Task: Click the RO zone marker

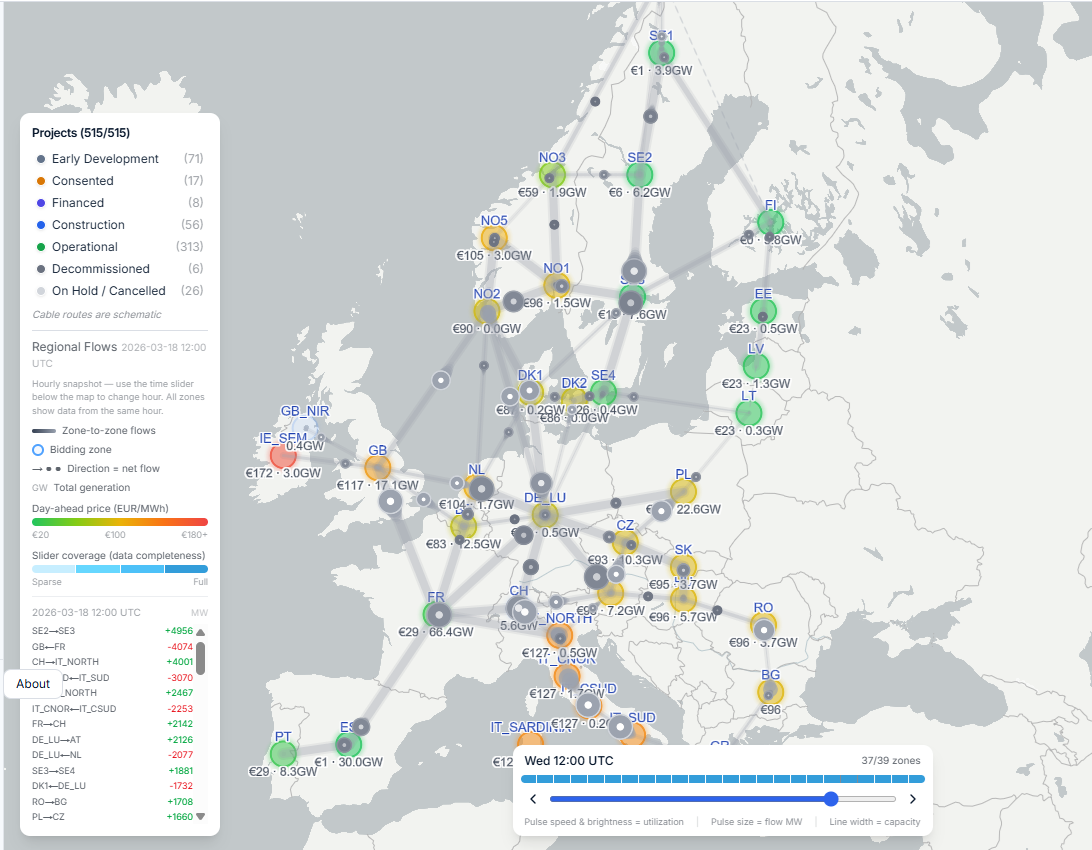Action: (x=763, y=627)
